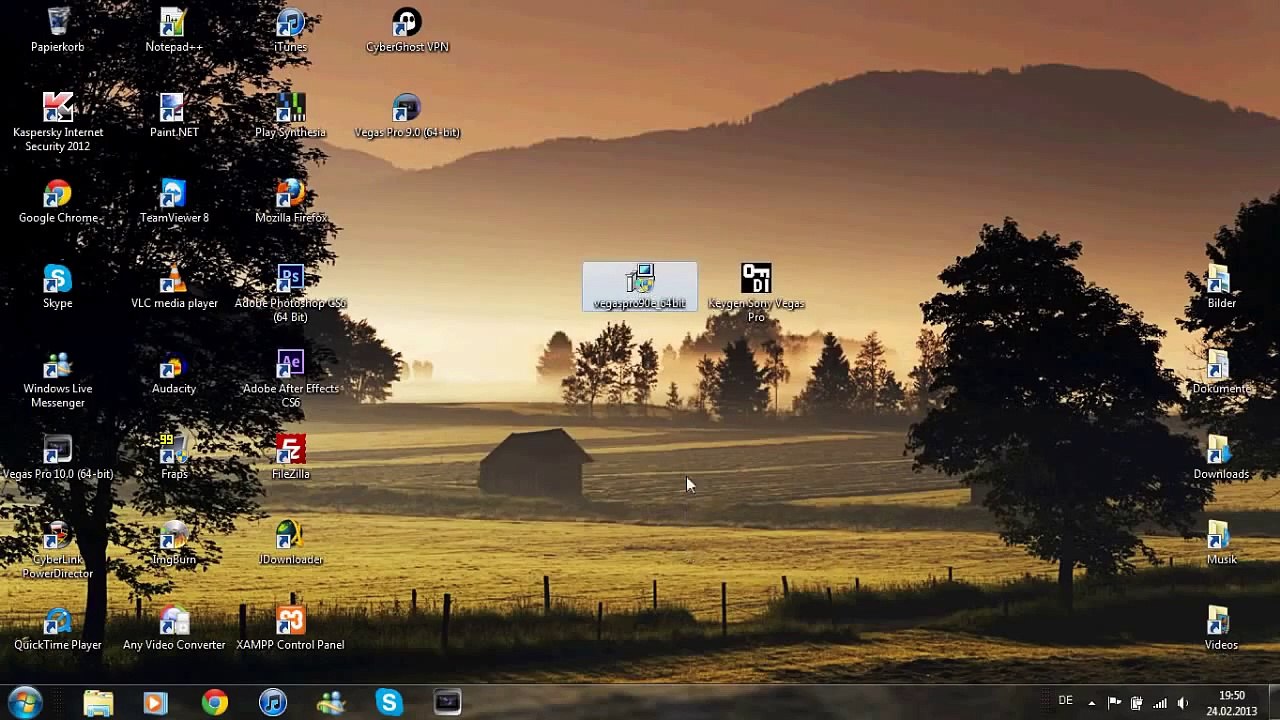
Task: Select the CyberLink PowerDirector shortcut
Action: (x=58, y=550)
